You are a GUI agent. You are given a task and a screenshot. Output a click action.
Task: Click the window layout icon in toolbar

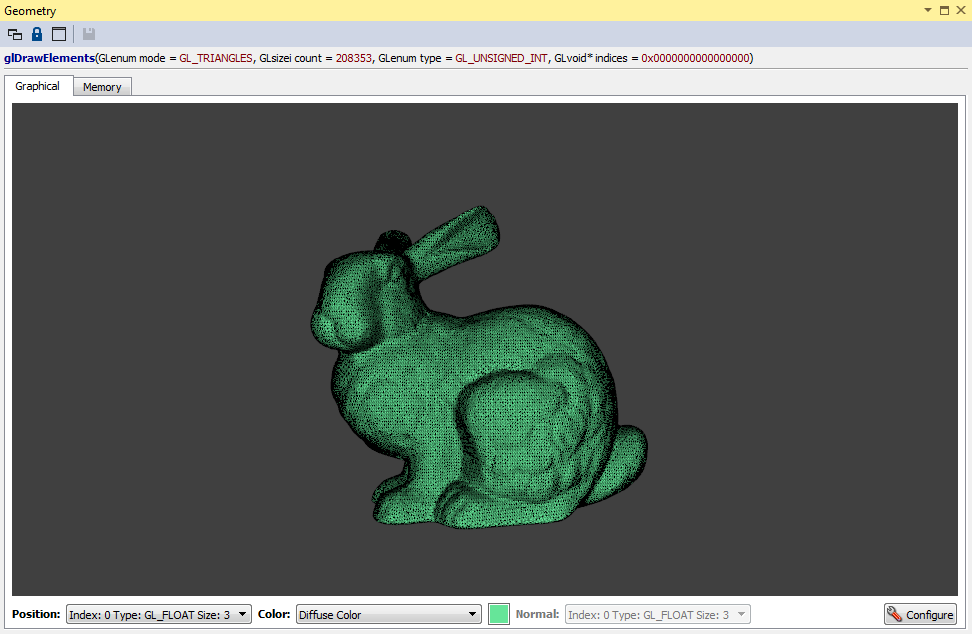coord(59,34)
